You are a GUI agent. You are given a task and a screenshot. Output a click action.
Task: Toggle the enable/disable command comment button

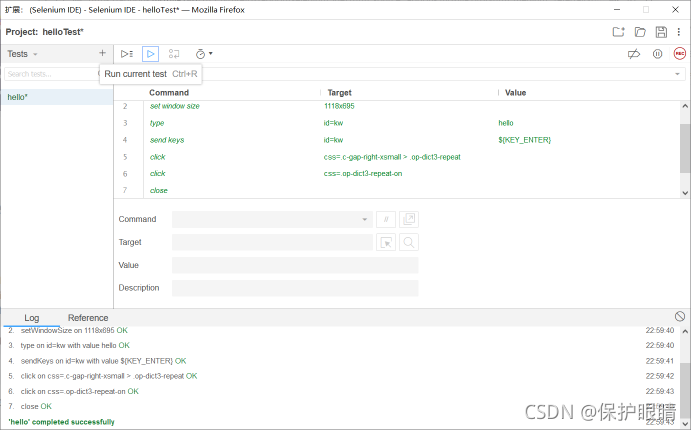386,219
